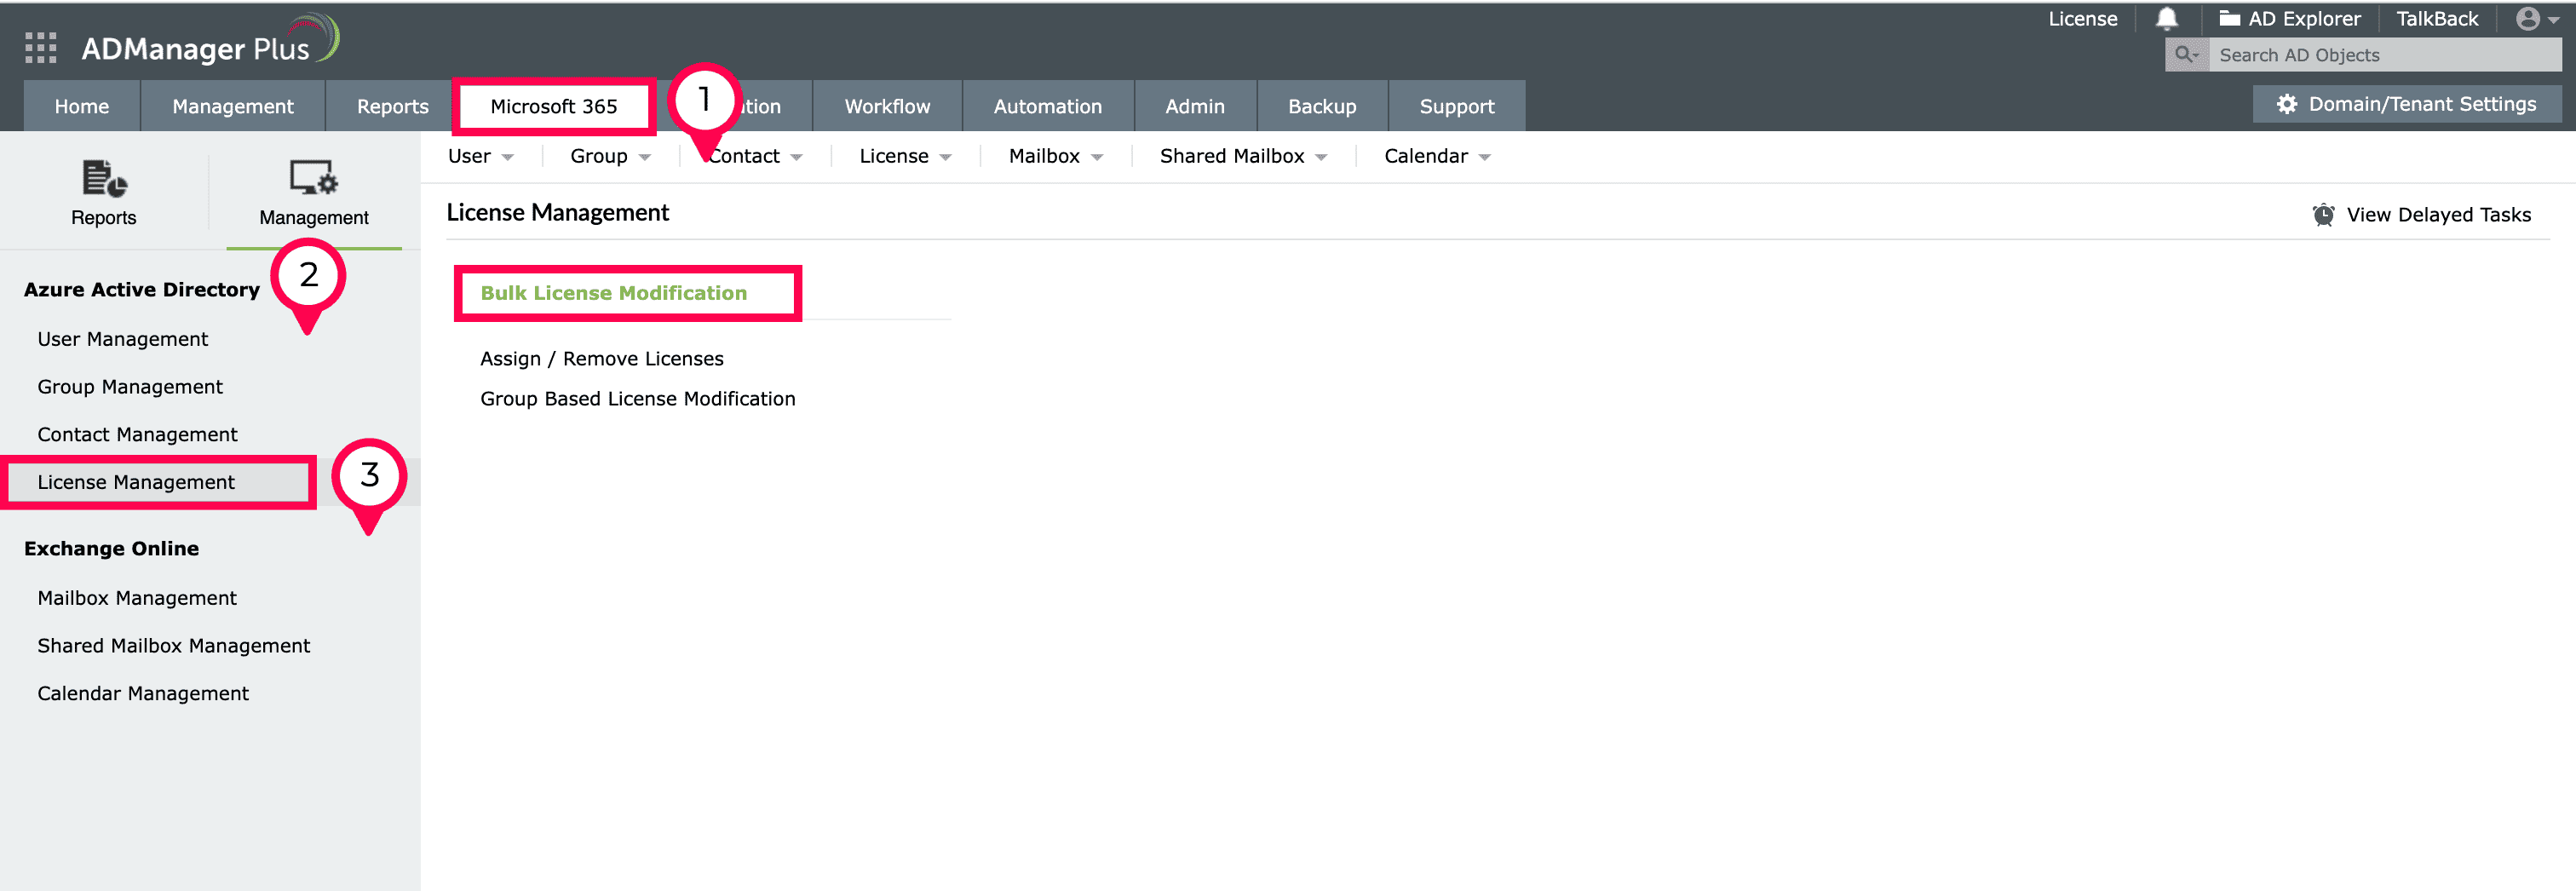The image size is (2576, 891).
Task: Open Group Management in sidebar
Action: (130, 387)
